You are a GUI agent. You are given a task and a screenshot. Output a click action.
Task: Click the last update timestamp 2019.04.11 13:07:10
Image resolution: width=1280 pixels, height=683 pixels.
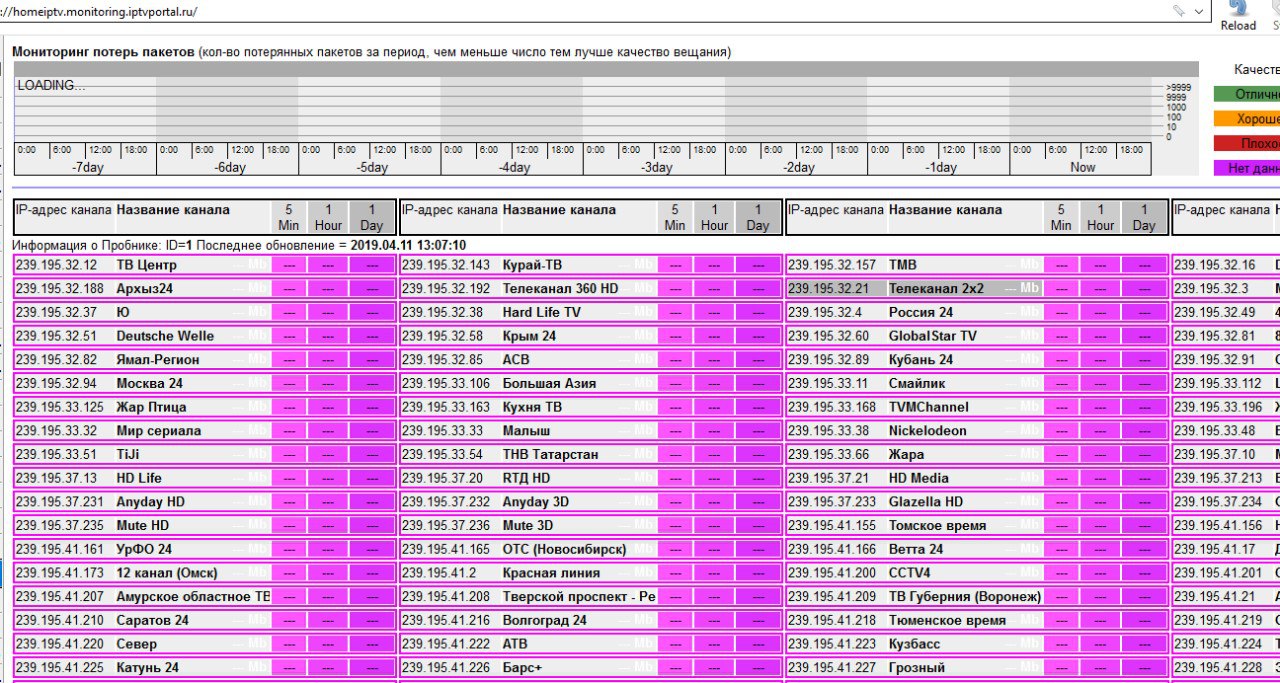408,245
